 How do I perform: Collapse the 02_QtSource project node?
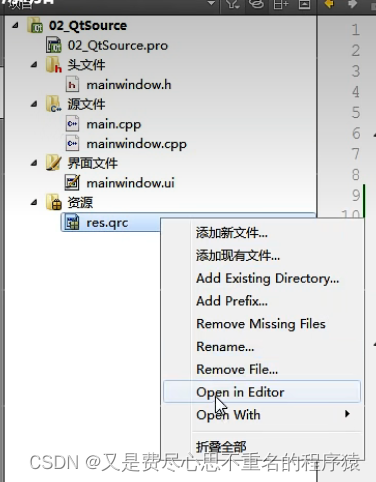click(15, 25)
